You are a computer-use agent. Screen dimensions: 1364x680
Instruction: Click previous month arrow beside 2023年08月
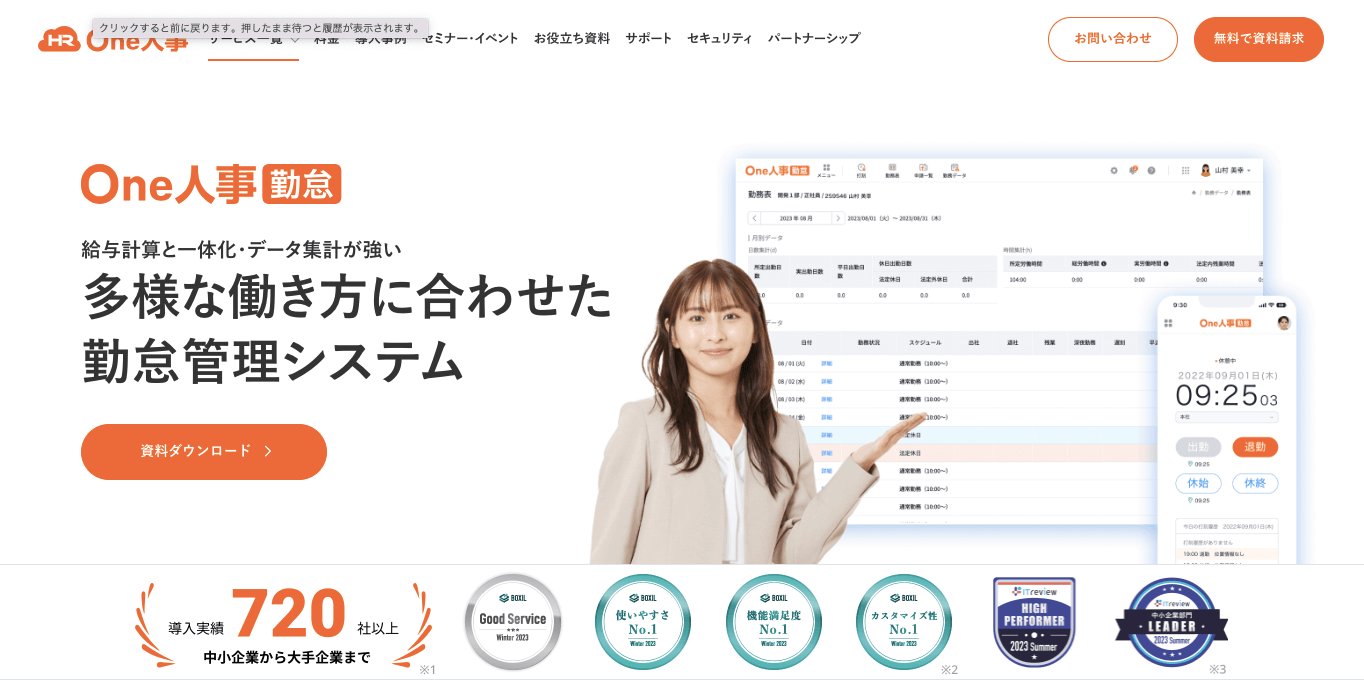(x=754, y=218)
